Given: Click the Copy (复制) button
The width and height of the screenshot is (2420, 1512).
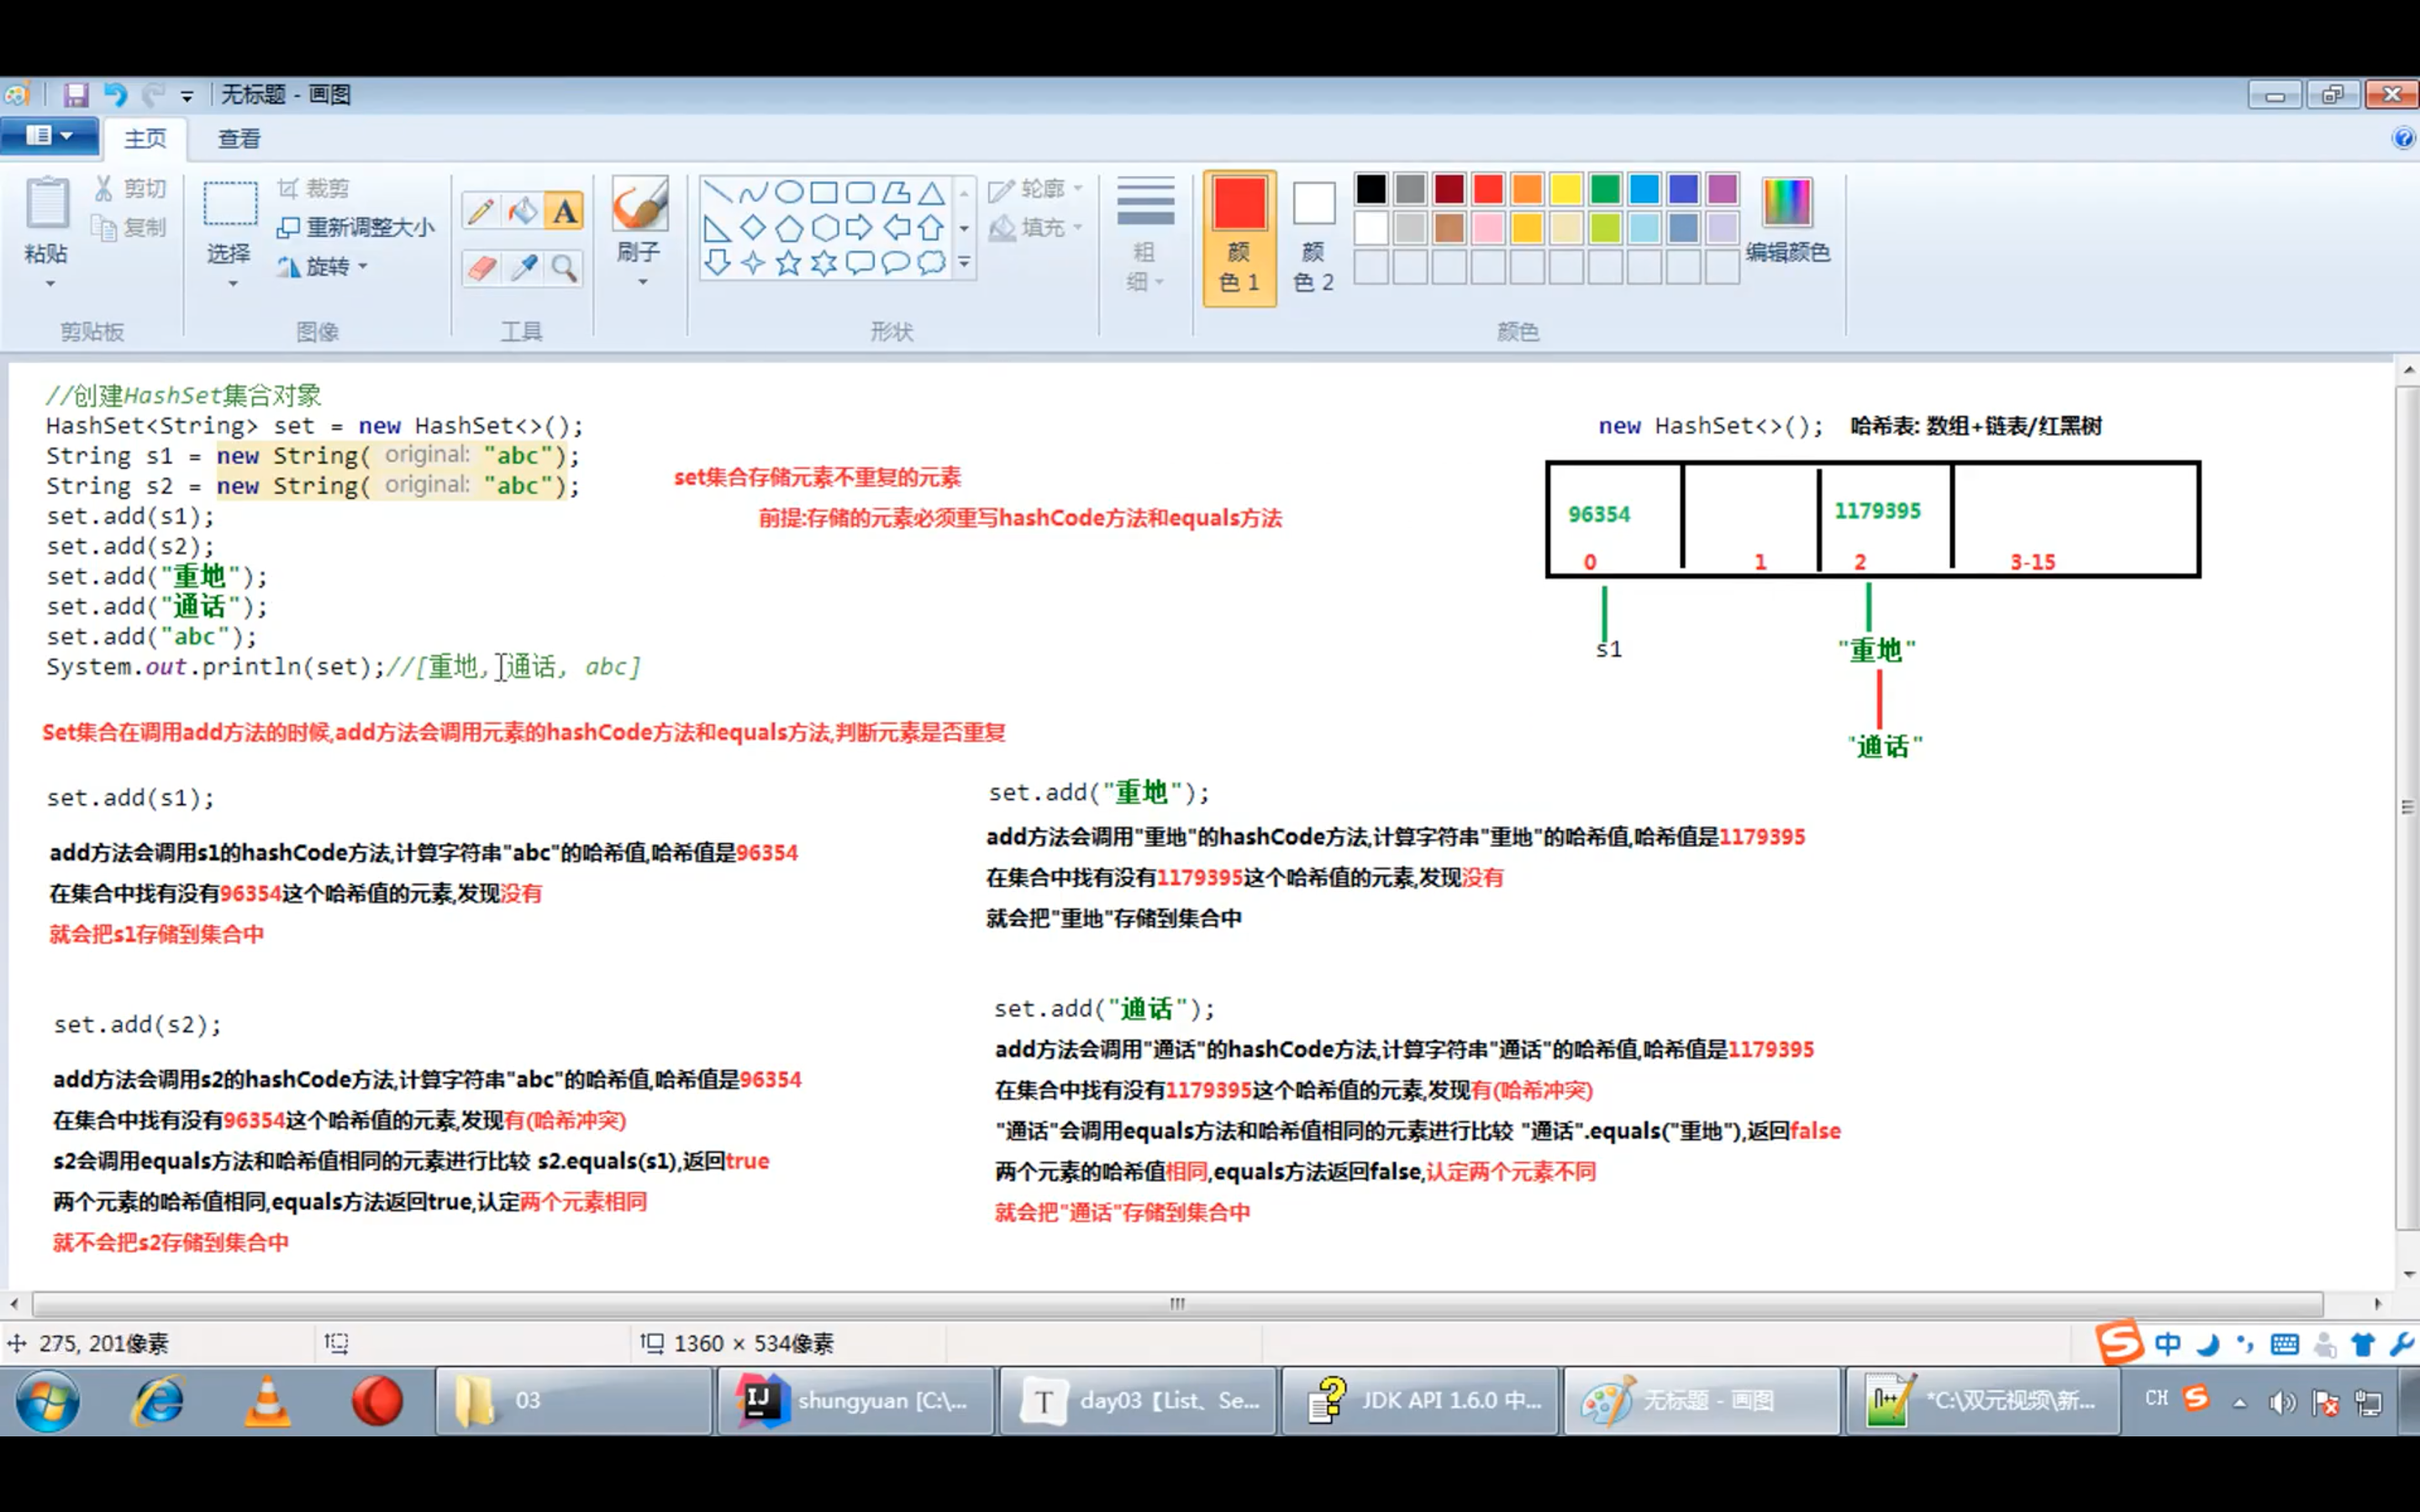Looking at the screenshot, I should 131,228.
